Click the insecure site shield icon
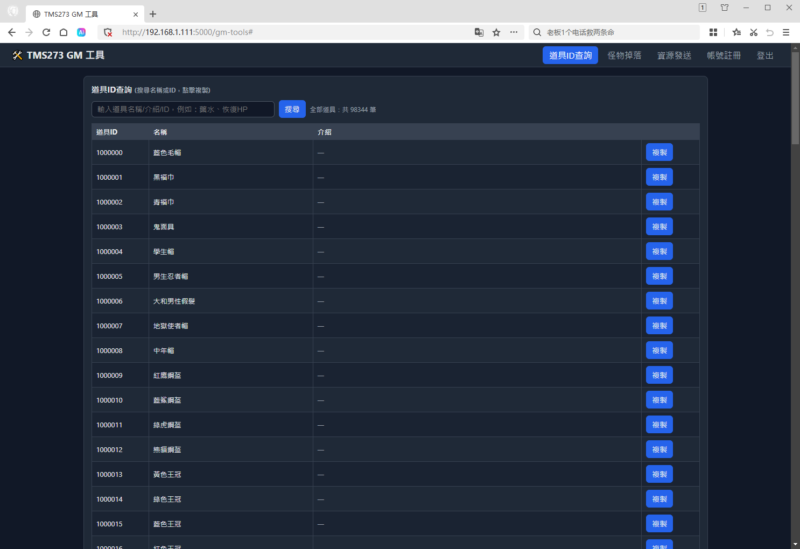This screenshot has width=800, height=549. click(108, 32)
